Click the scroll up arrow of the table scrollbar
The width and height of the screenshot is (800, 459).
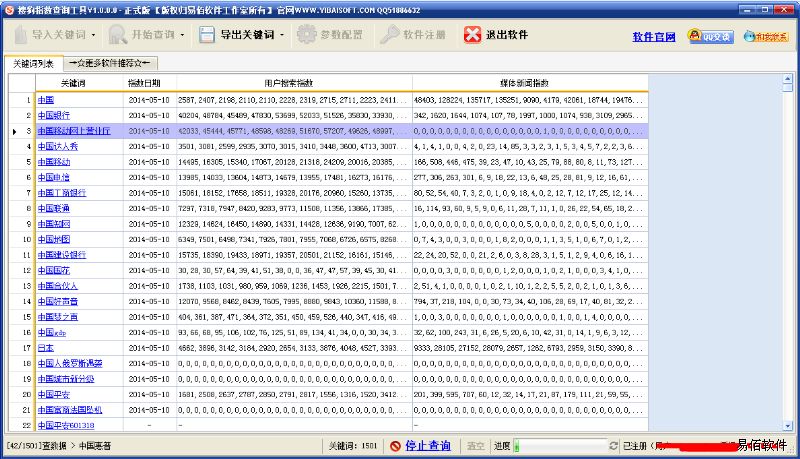[788, 79]
